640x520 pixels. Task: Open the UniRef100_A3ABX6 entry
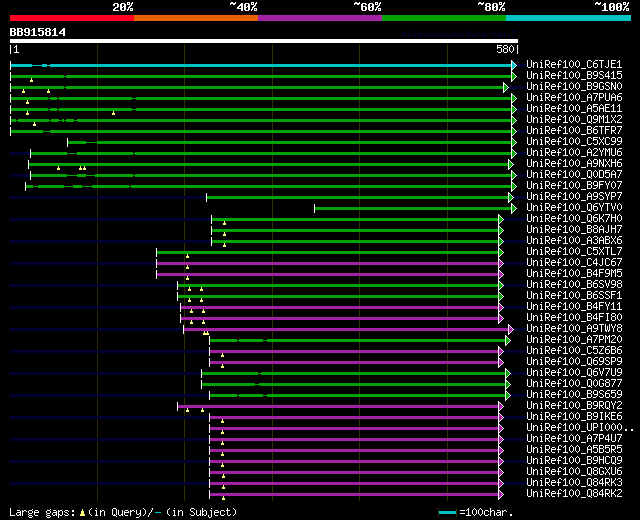[574, 241]
